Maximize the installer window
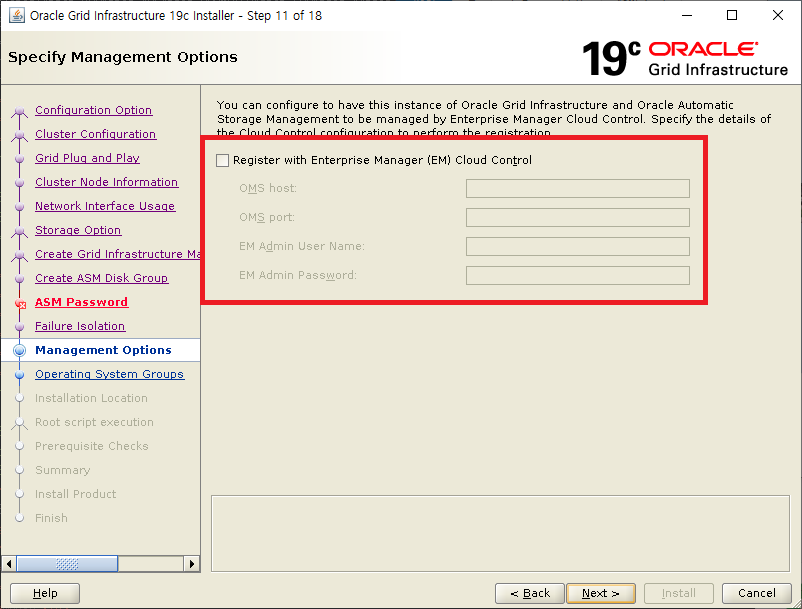802x609 pixels. [732, 15]
